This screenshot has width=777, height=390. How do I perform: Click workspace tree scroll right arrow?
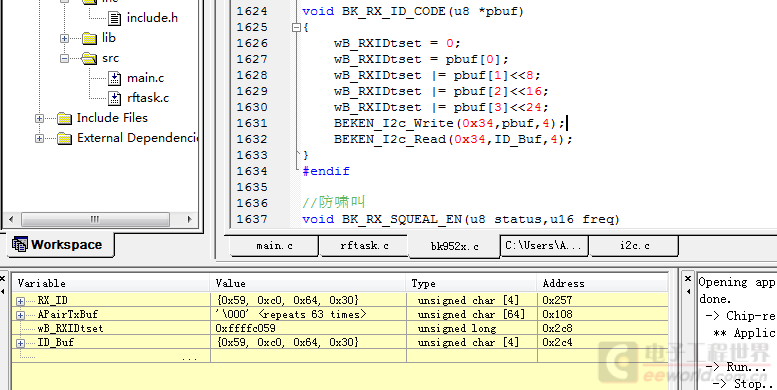[x=190, y=219]
